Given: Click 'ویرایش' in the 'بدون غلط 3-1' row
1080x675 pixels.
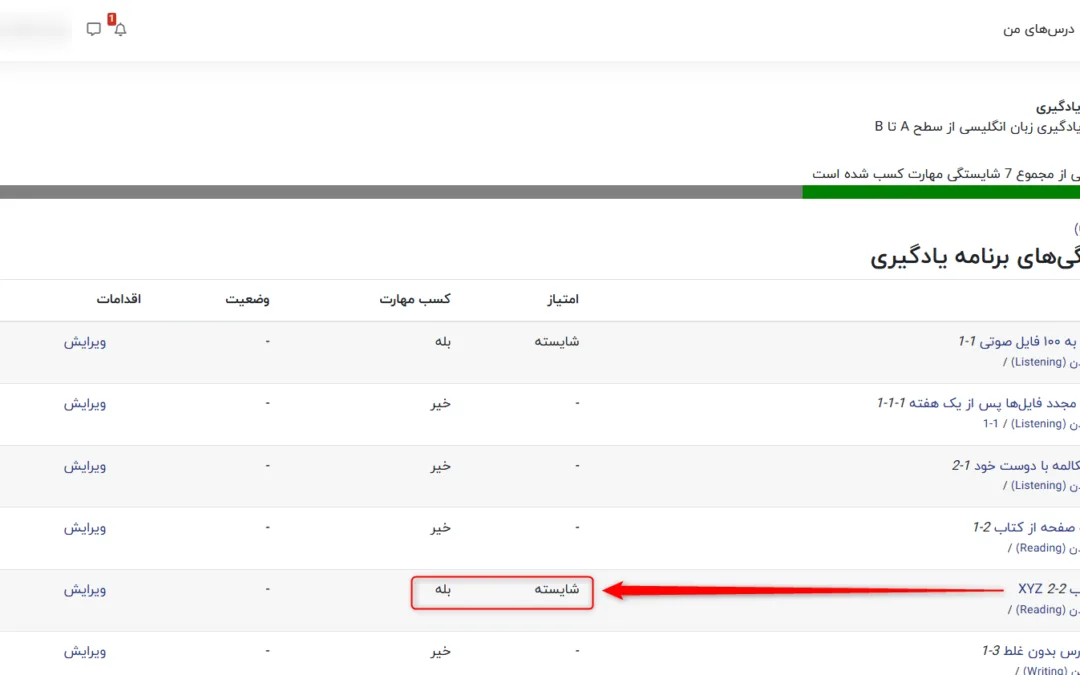Looking at the screenshot, I should tap(85, 651).
